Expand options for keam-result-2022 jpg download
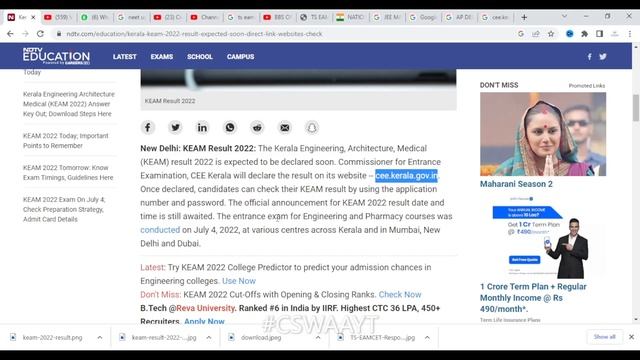The image size is (640, 360). tap(209, 338)
